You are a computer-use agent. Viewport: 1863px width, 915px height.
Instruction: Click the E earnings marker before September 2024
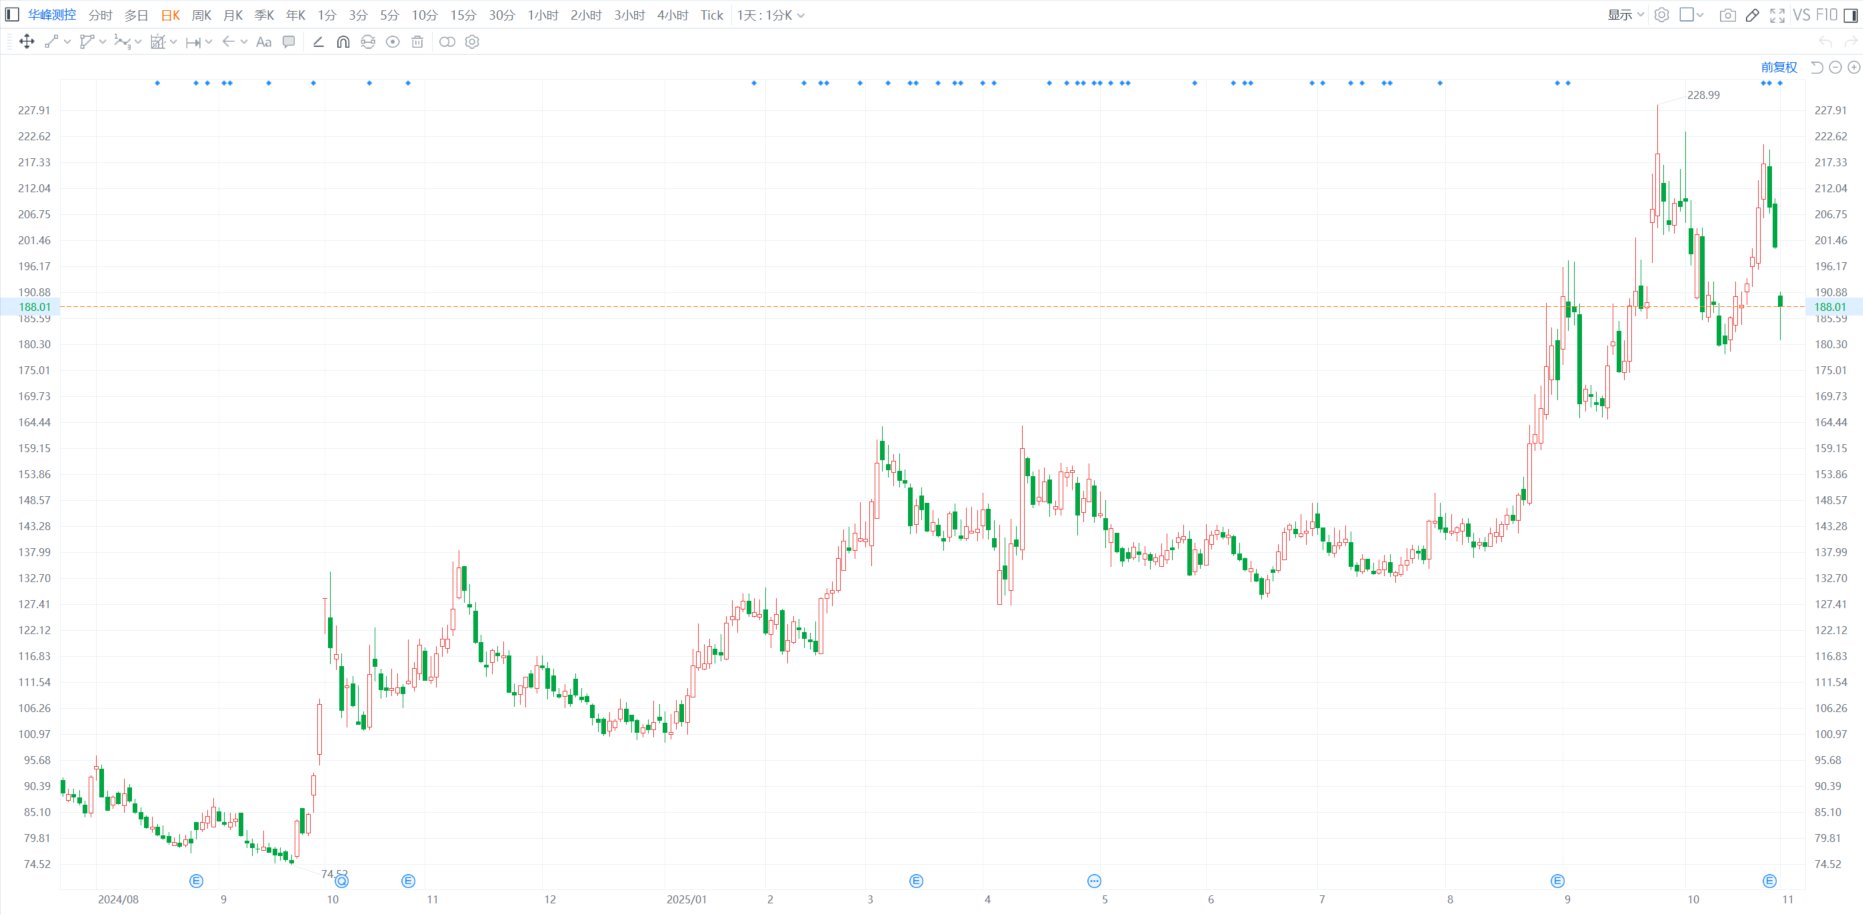click(x=196, y=881)
